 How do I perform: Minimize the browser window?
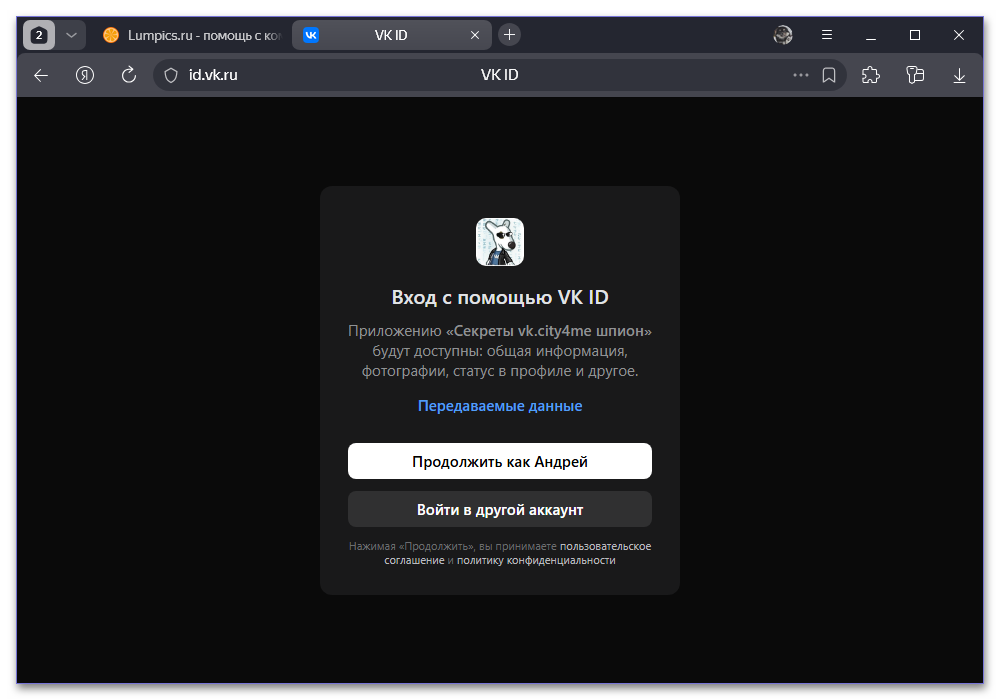871,35
